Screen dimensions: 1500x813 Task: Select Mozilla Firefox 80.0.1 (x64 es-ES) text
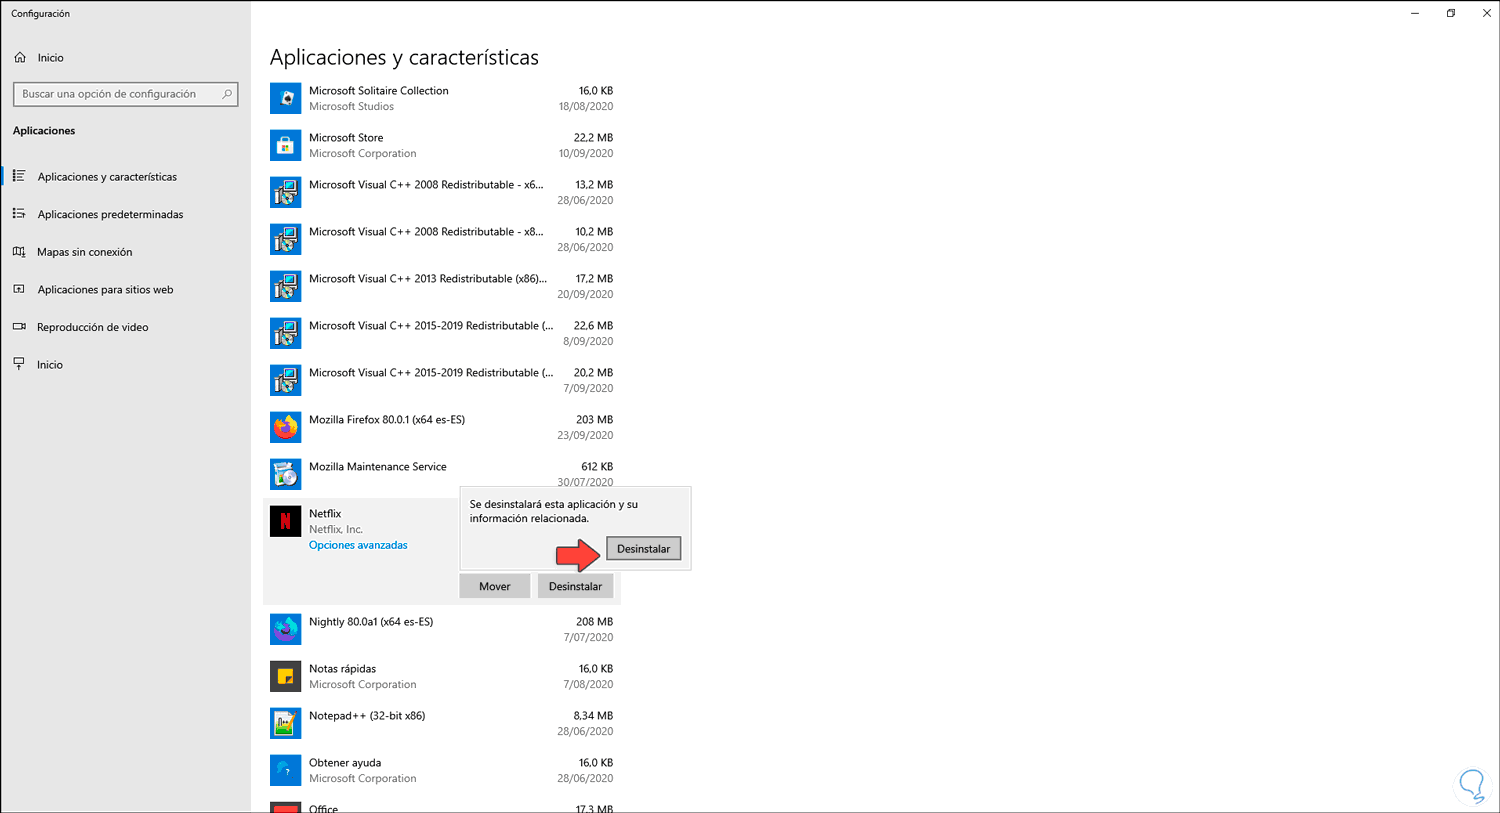pos(387,420)
